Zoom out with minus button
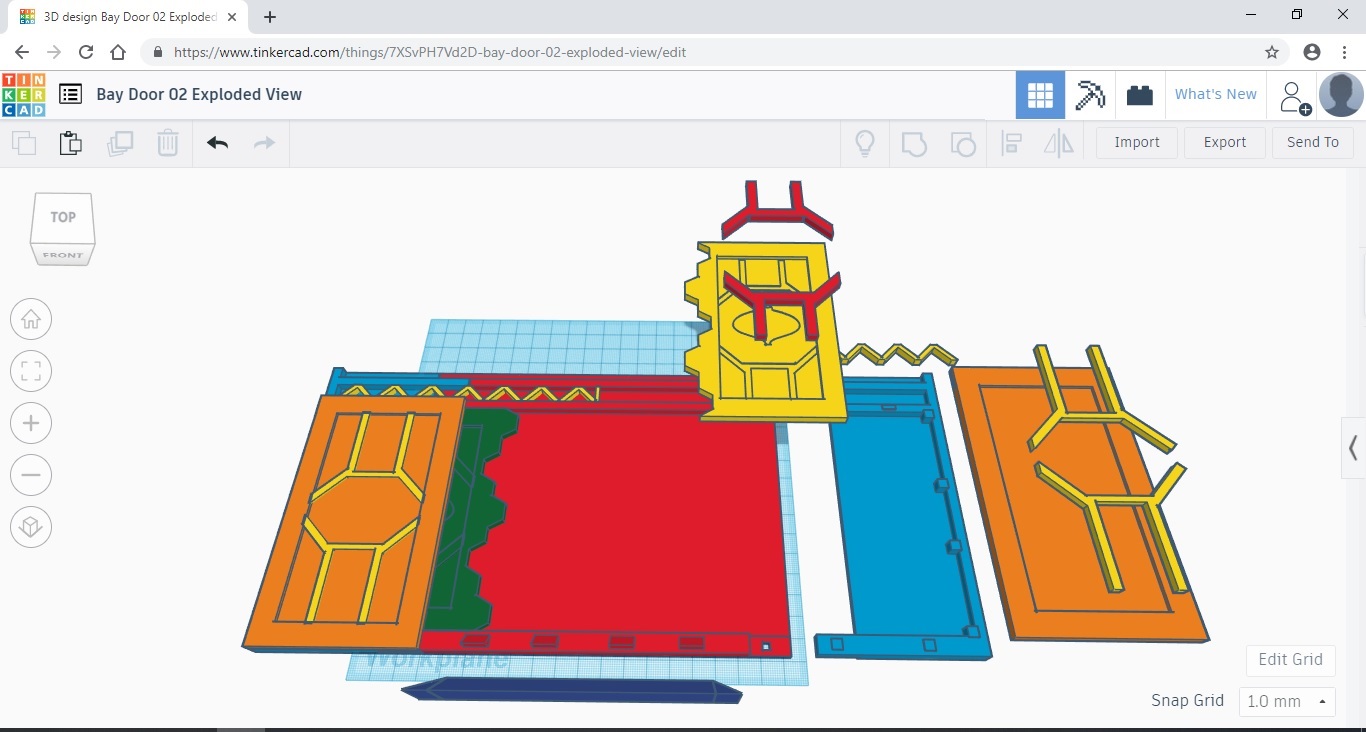1366x732 pixels. tap(31, 475)
